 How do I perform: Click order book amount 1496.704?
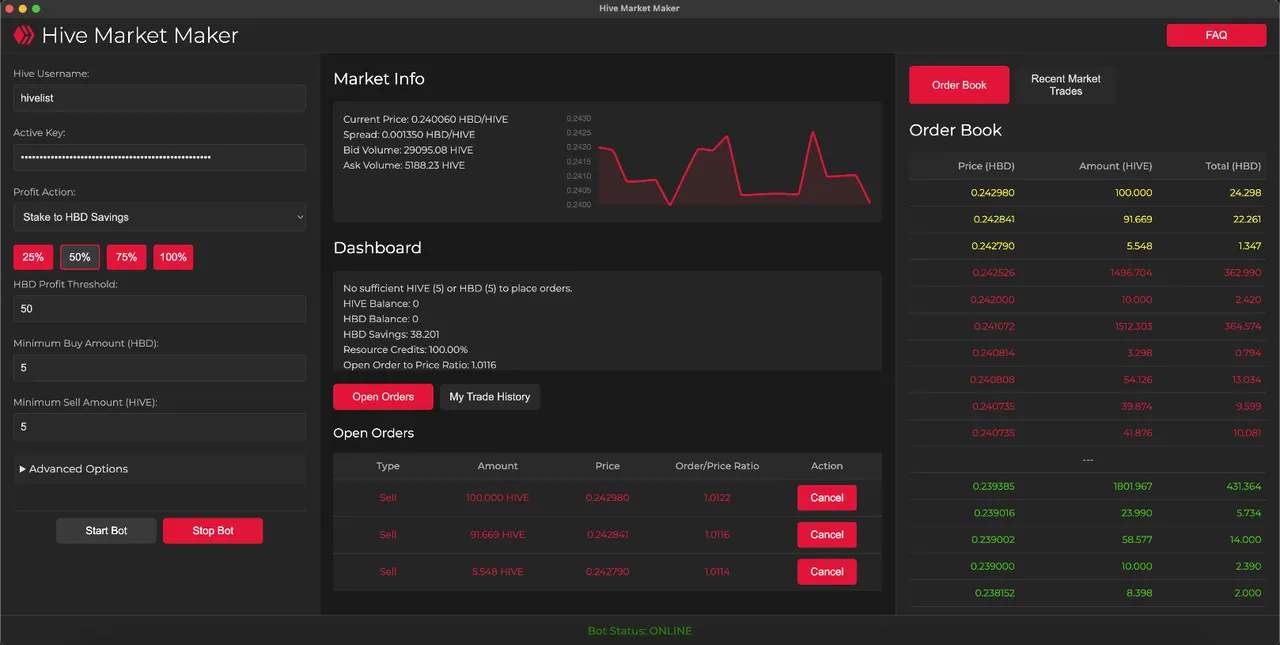pos(1130,273)
